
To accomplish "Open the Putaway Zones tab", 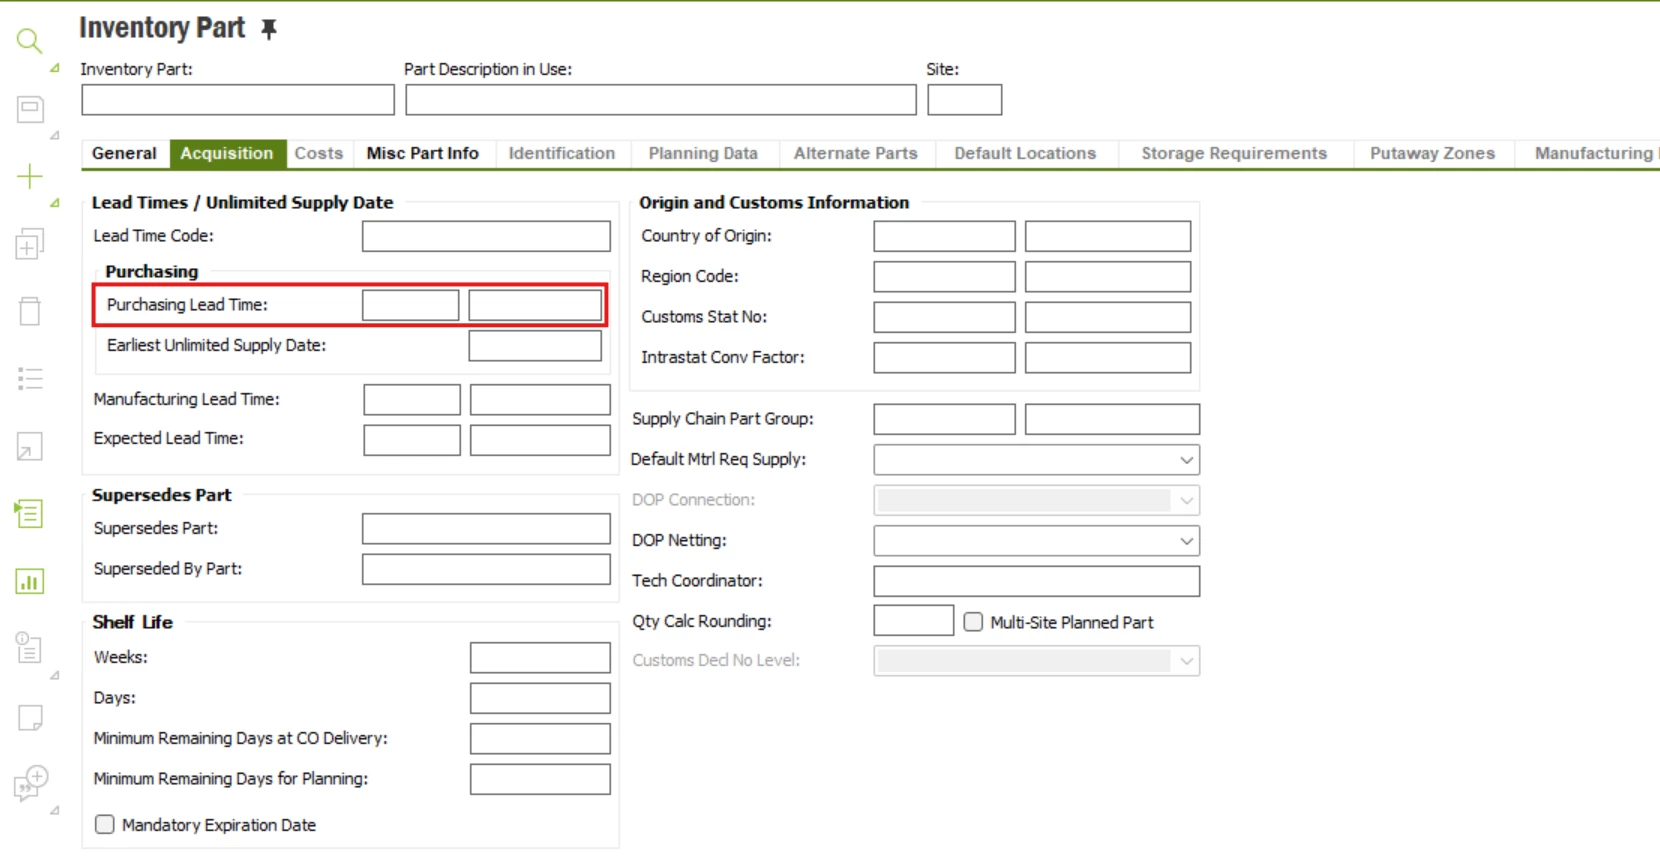I will [1432, 153].
